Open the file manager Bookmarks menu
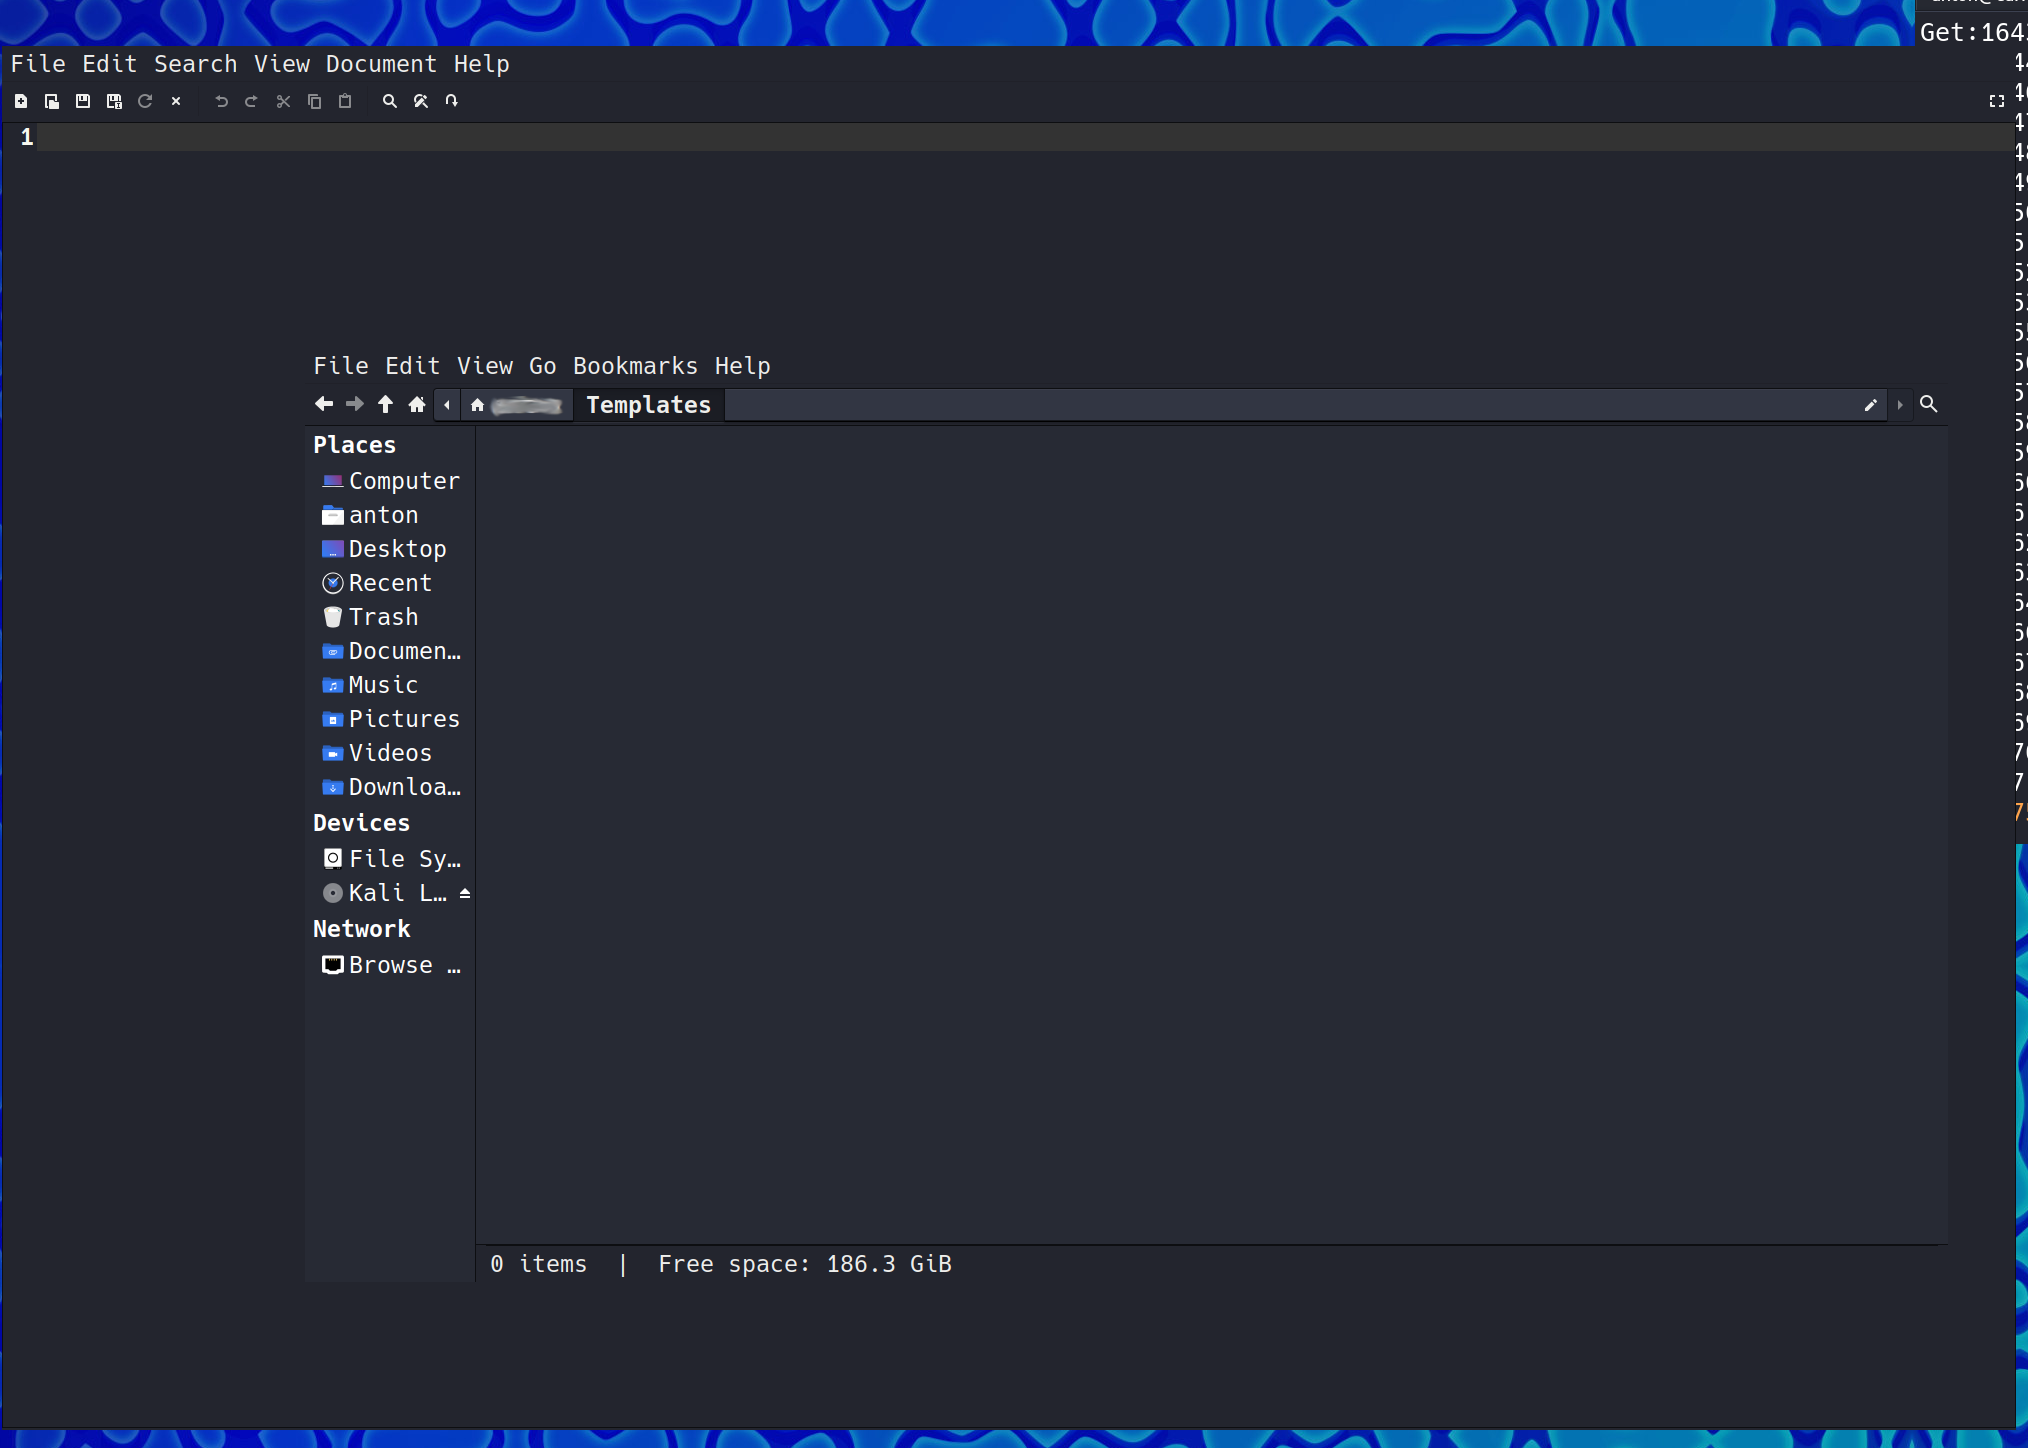Image resolution: width=2028 pixels, height=1448 pixels. click(x=635, y=366)
